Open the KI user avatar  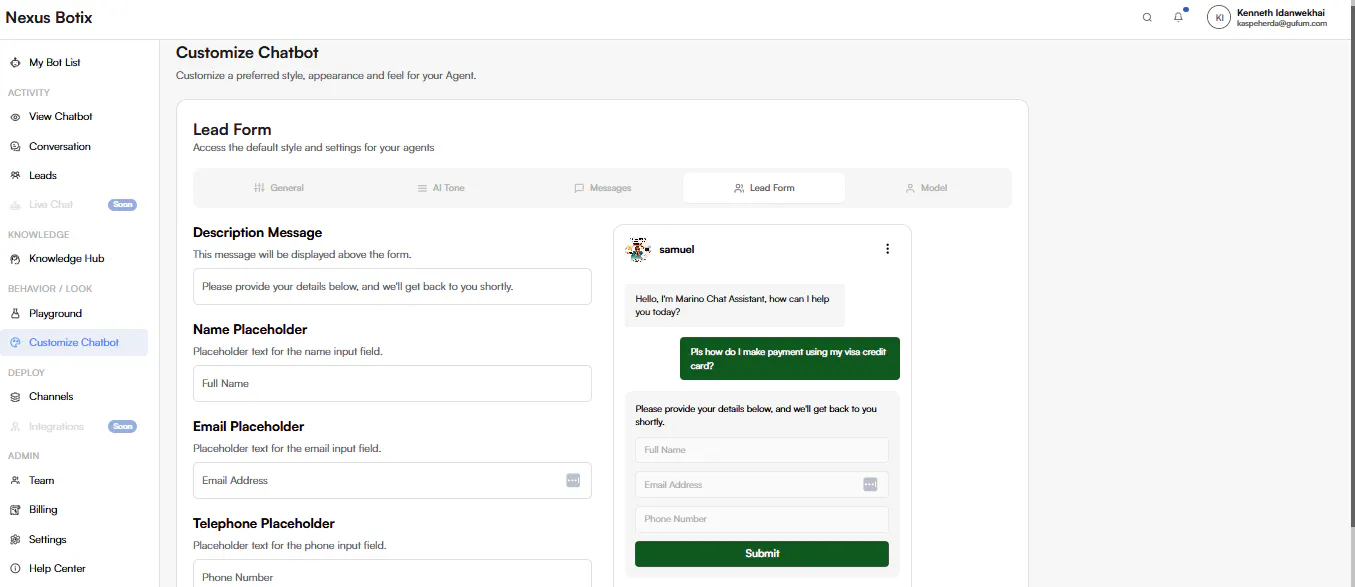[1219, 17]
